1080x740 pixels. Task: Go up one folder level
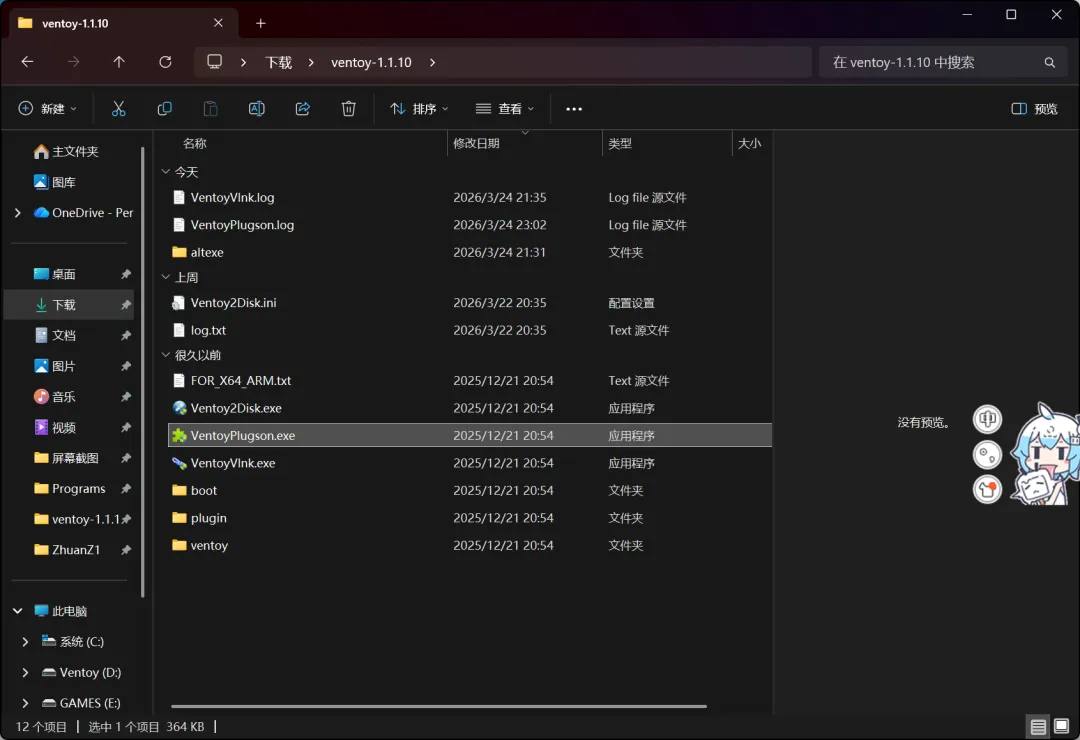coord(119,62)
